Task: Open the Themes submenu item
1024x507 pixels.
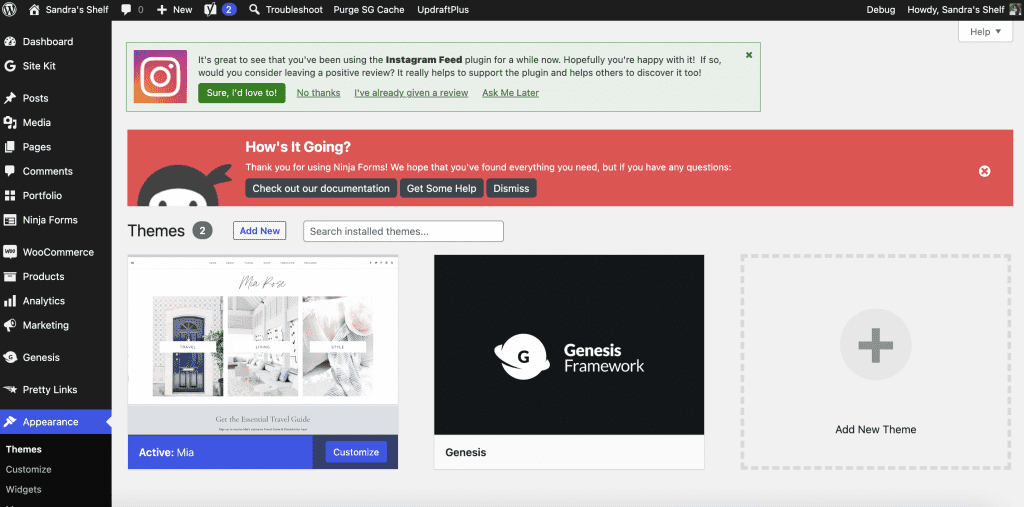Action: coord(24,450)
